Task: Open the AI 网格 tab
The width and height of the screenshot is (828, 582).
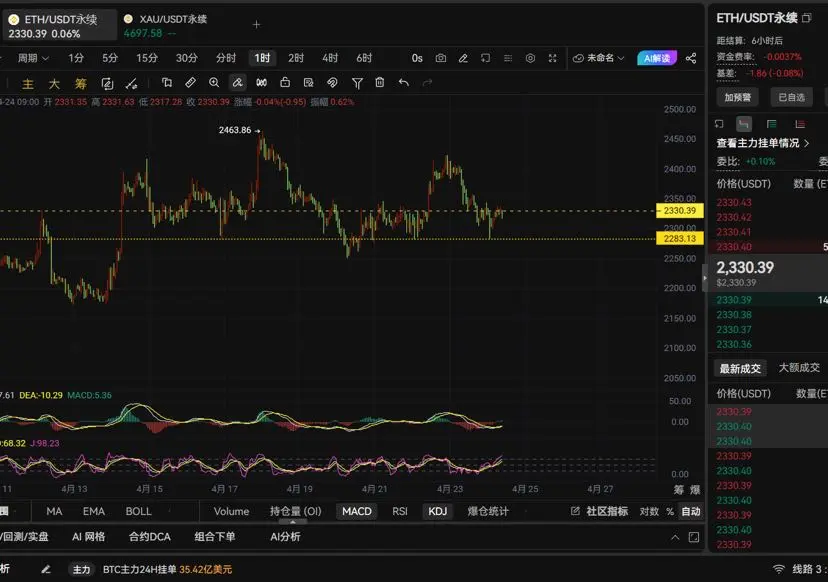Action: coord(88,537)
